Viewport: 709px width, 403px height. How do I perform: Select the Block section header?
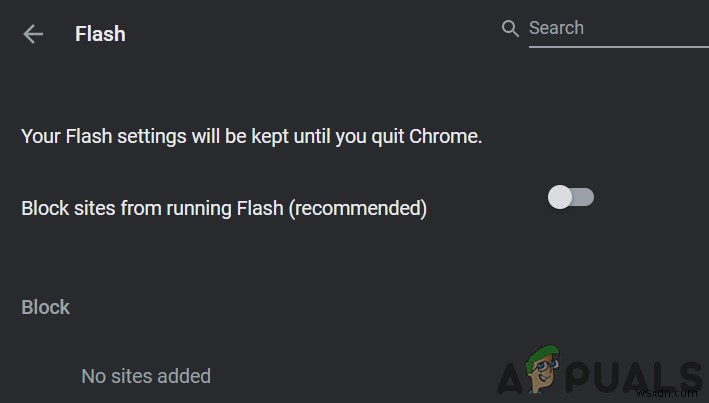tap(45, 307)
